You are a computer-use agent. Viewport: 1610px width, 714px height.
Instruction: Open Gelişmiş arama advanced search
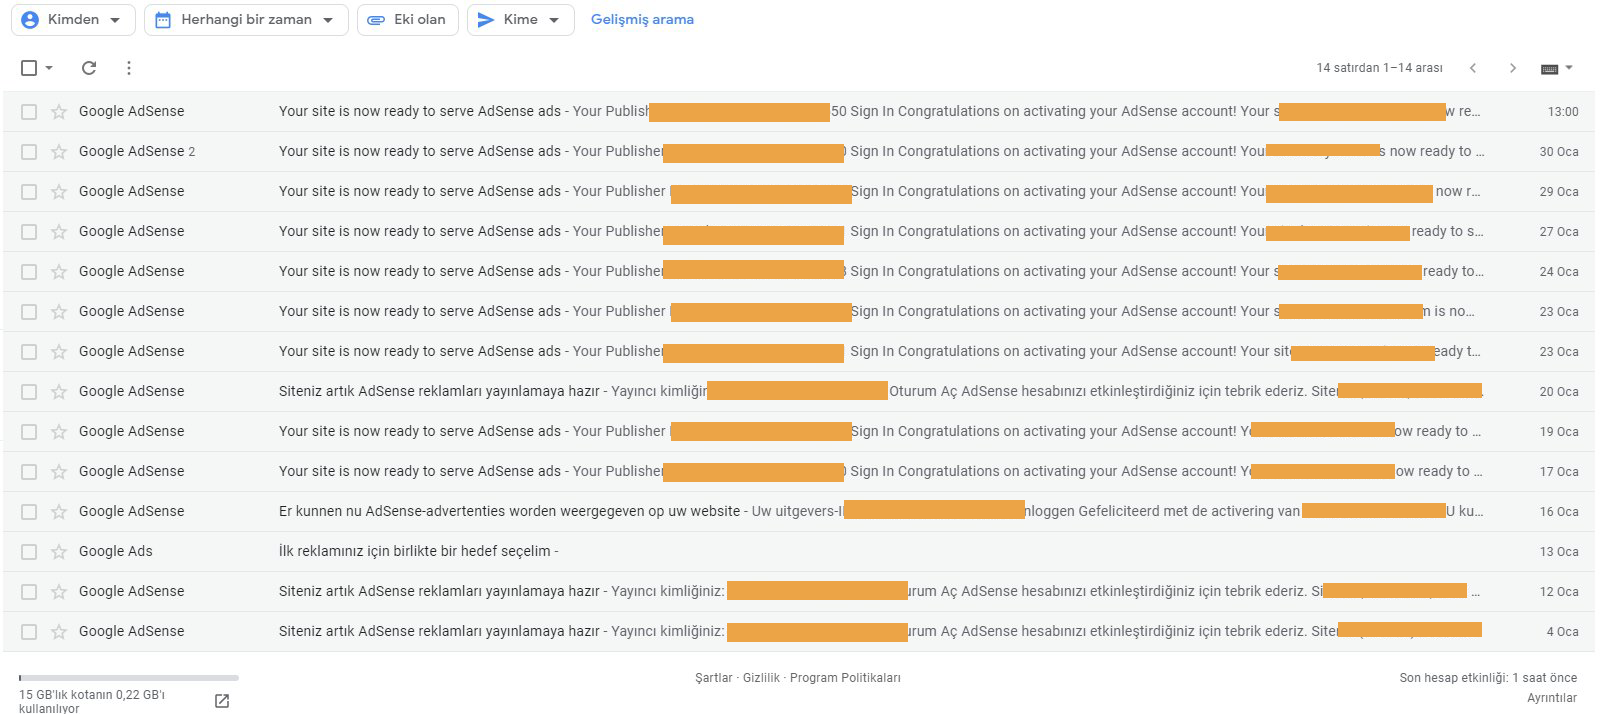coord(642,20)
